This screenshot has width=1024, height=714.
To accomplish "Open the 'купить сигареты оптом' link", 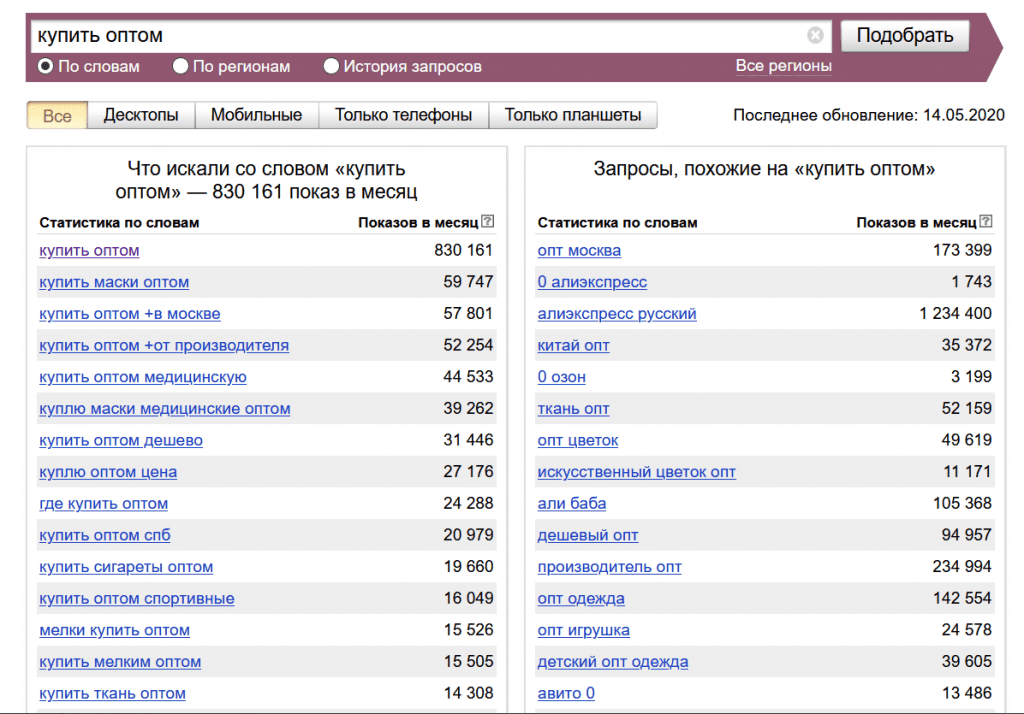I will pos(126,567).
